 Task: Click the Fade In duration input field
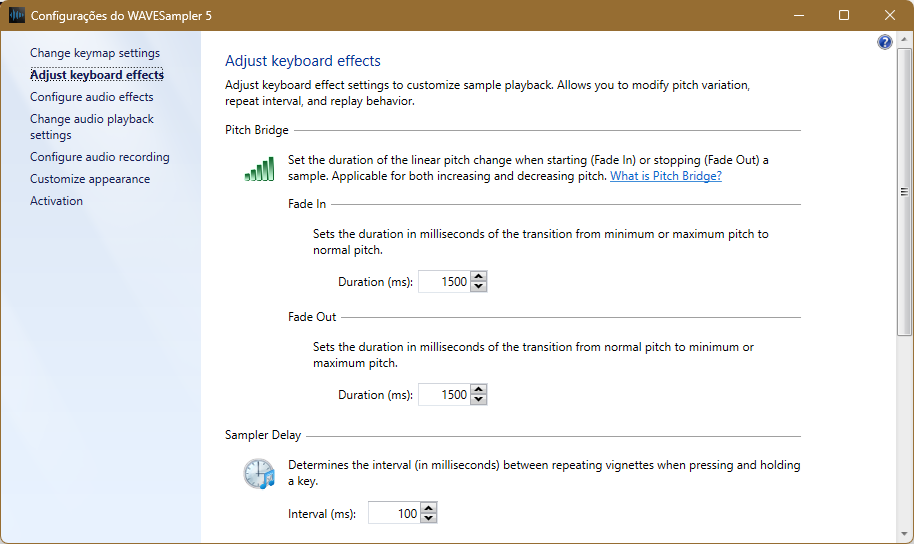[x=443, y=282]
